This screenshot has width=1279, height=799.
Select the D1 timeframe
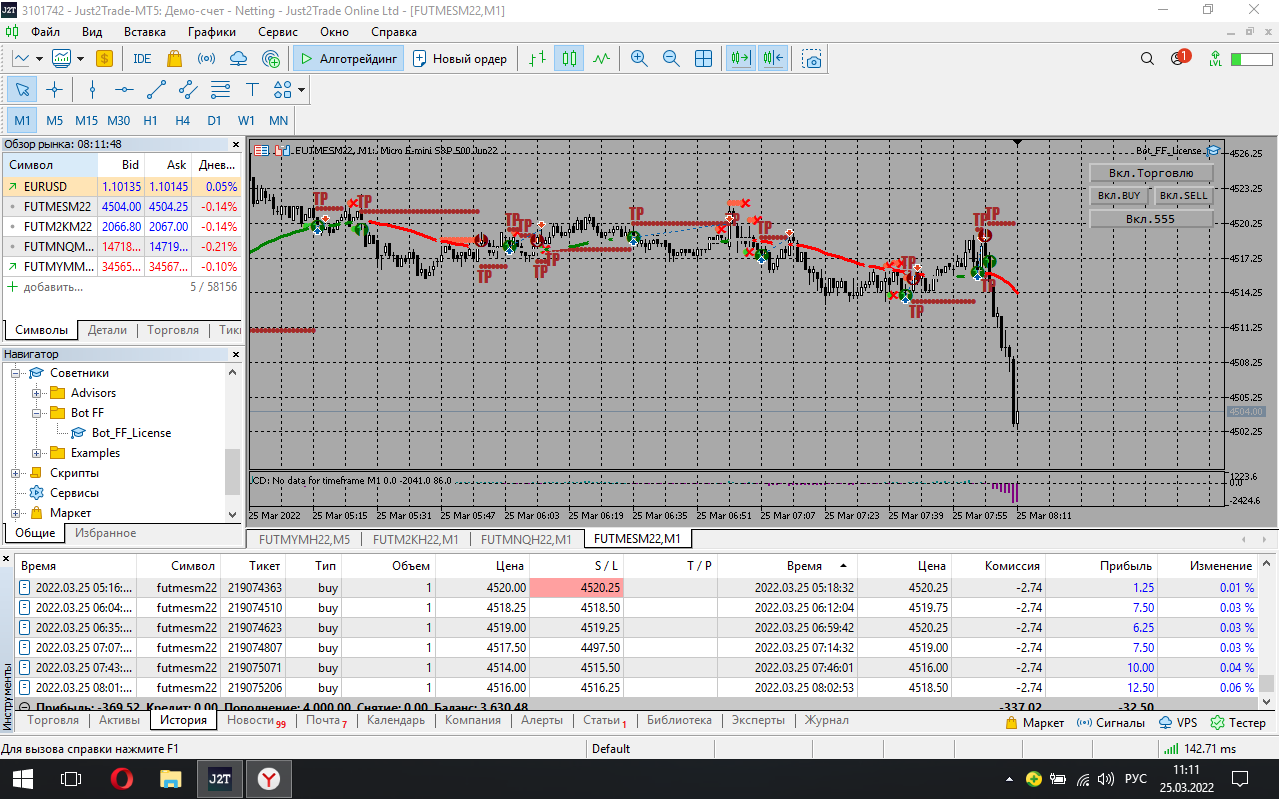[x=214, y=120]
